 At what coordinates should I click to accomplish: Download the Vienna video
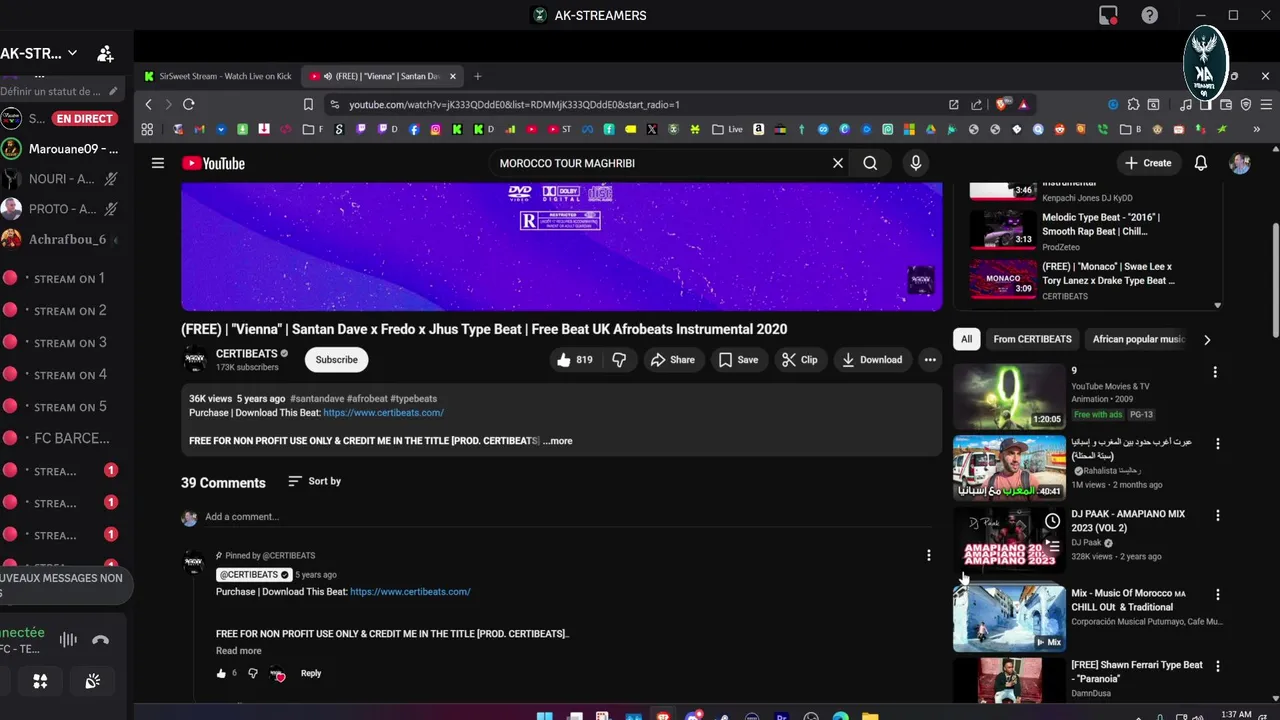tap(872, 360)
